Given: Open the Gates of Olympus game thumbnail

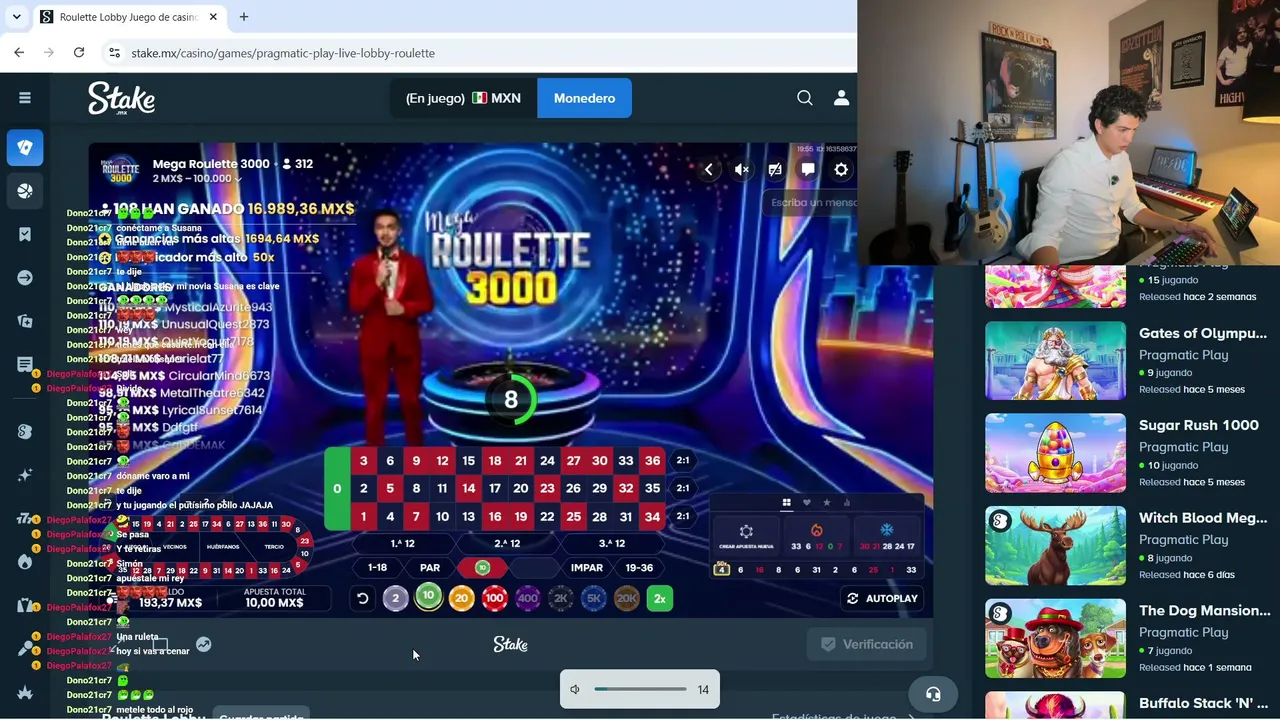Looking at the screenshot, I should 1055,361.
